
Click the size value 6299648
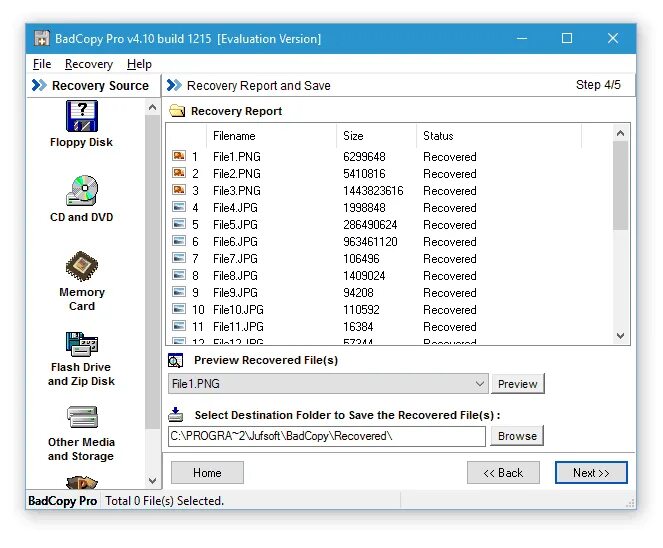point(364,157)
